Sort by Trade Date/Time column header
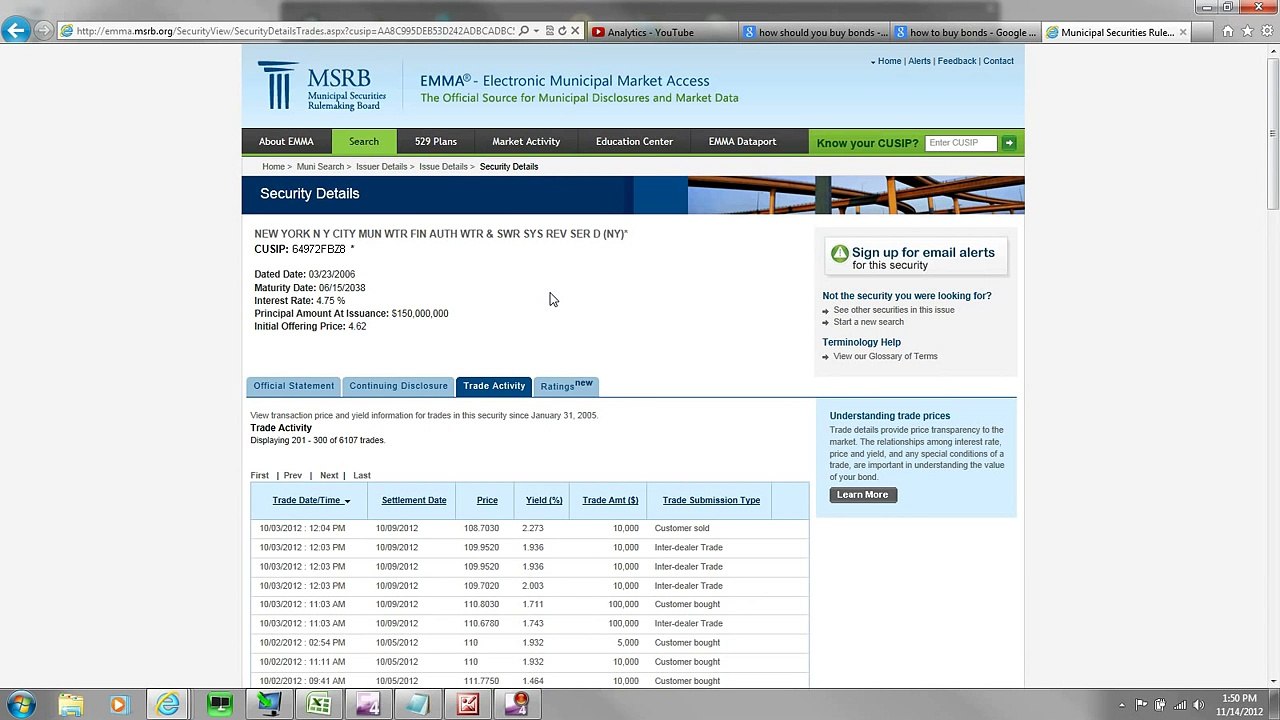Viewport: 1280px width, 720px height. (311, 500)
